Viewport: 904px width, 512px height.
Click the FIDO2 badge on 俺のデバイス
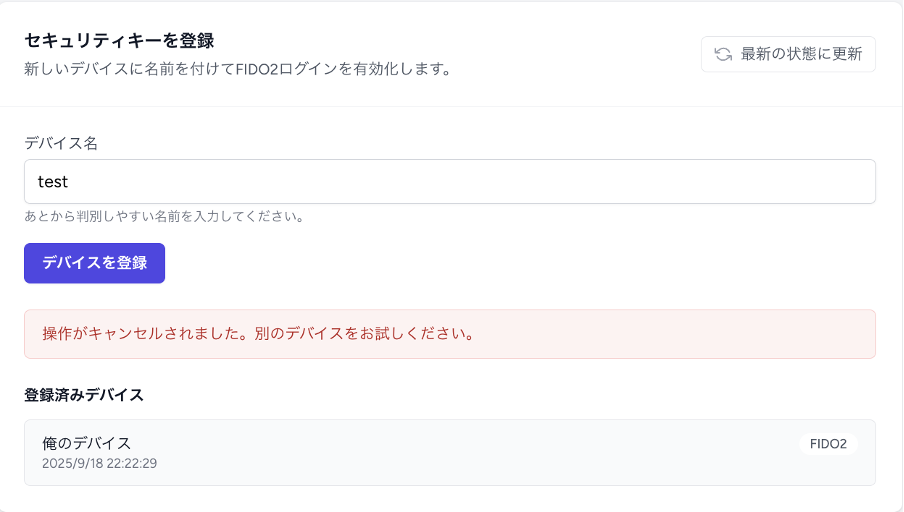(x=828, y=444)
